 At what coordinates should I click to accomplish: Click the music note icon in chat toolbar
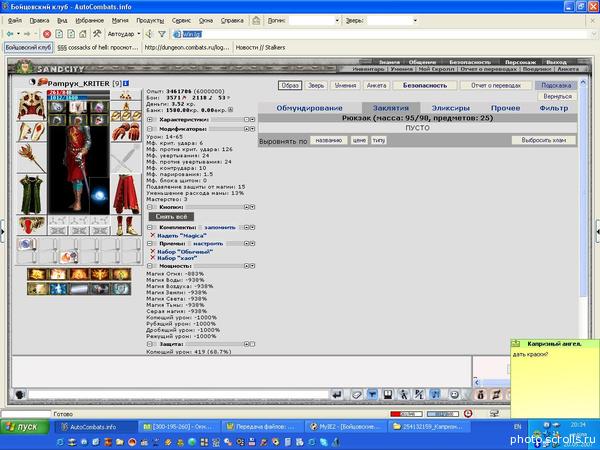coord(435,394)
